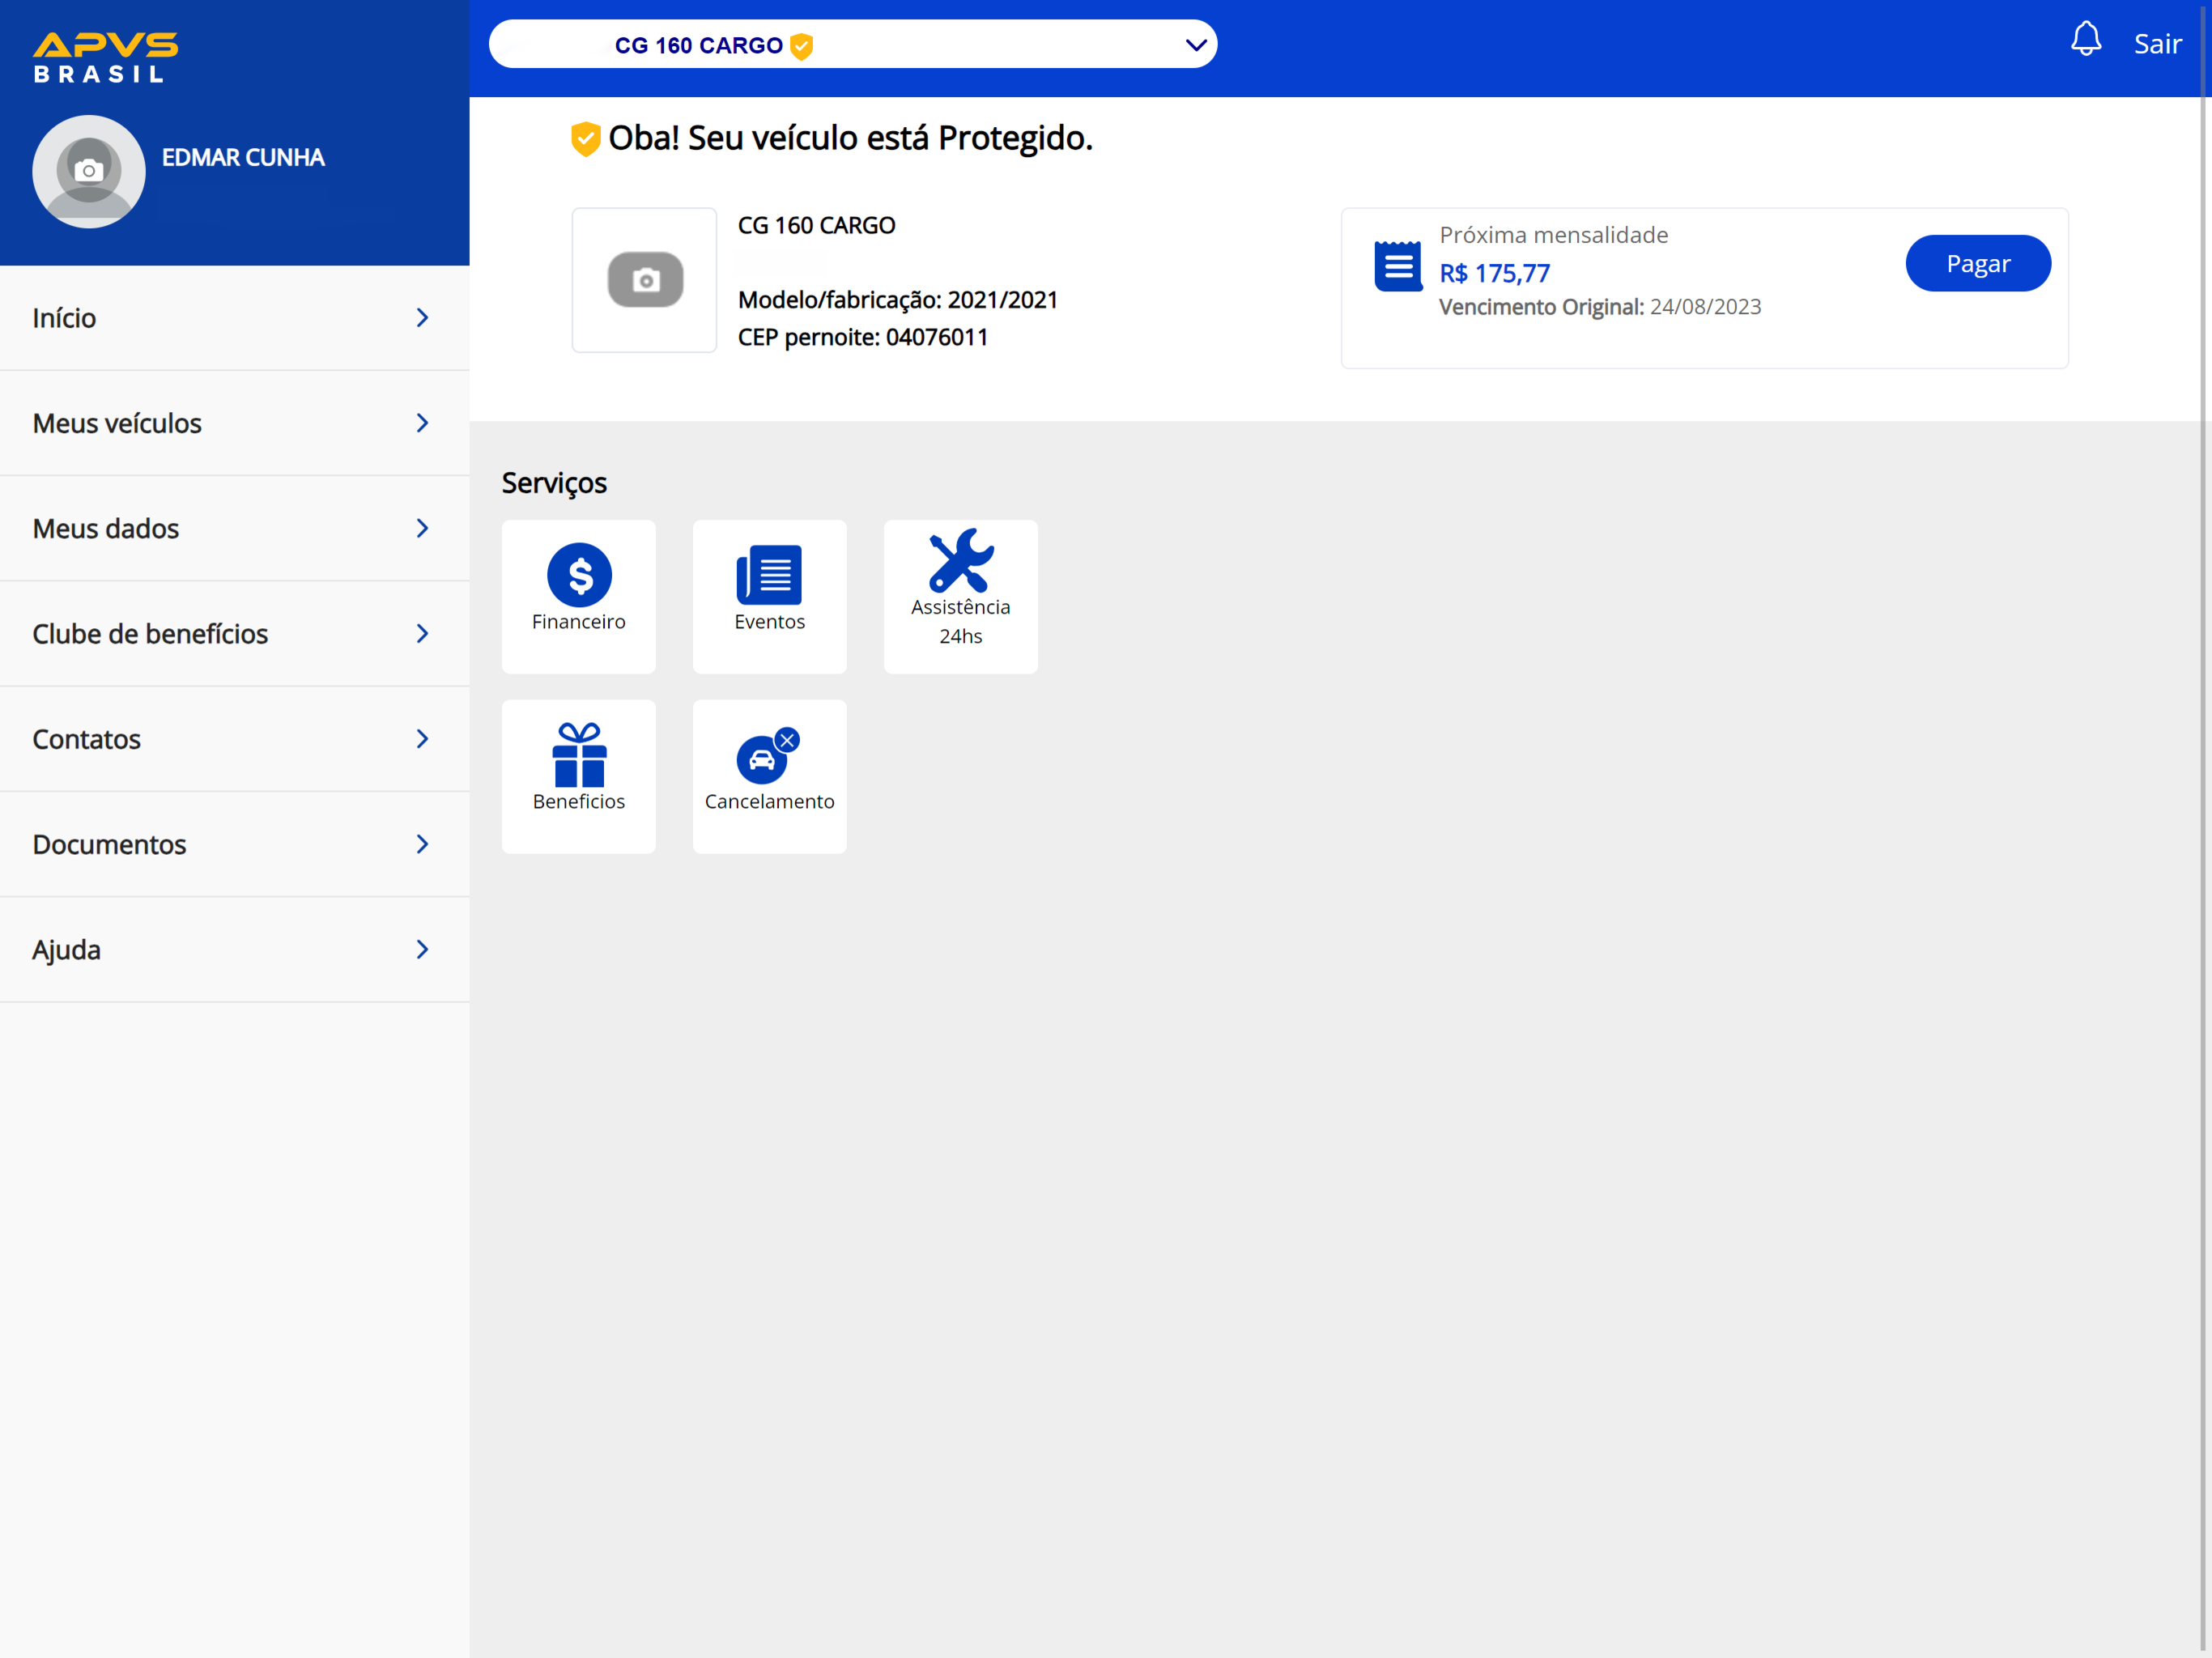2212x1658 pixels.
Task: Open the notifications bell
Action: (x=2085, y=40)
